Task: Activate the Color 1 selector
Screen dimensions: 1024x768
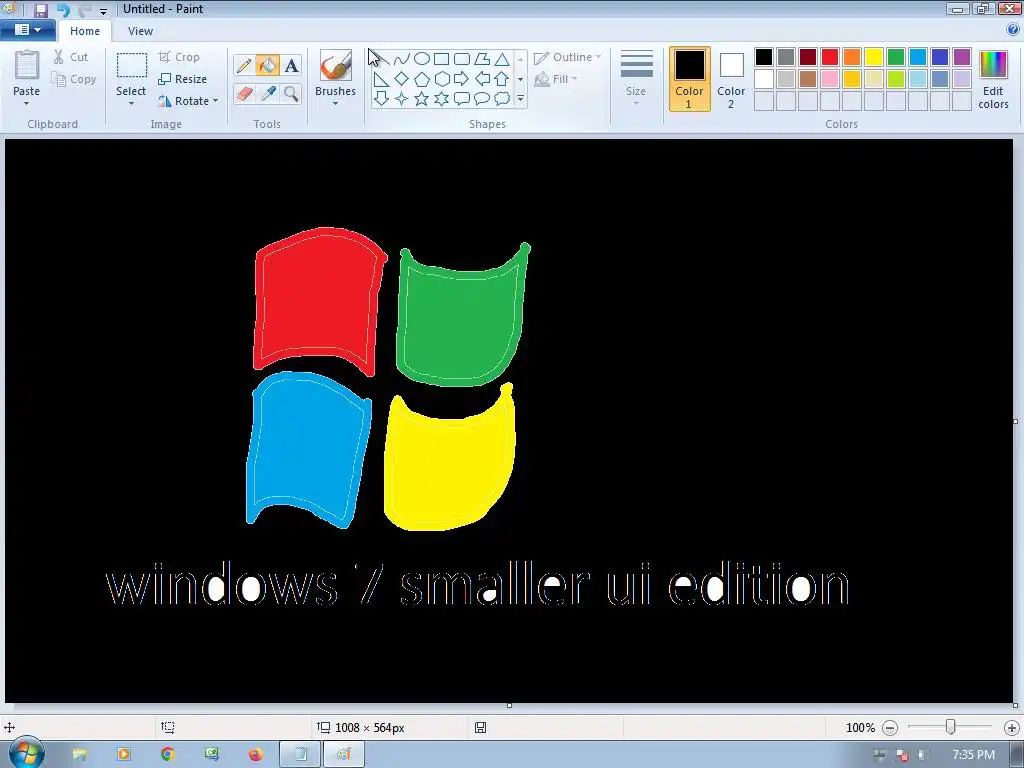Action: click(x=690, y=79)
